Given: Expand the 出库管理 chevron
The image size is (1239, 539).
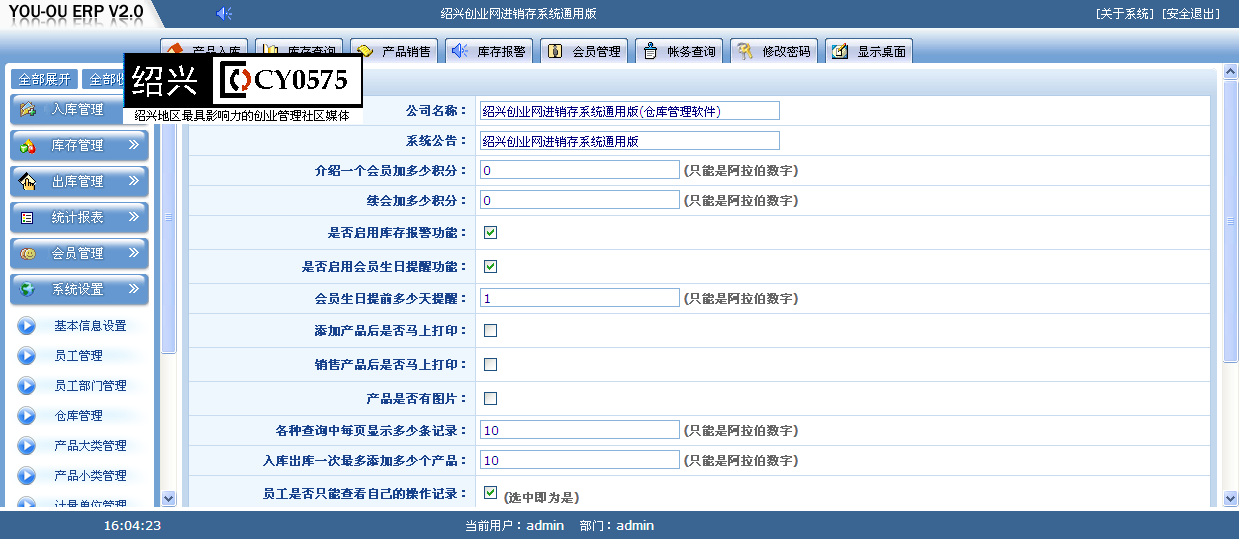Looking at the screenshot, I should pos(134,181).
